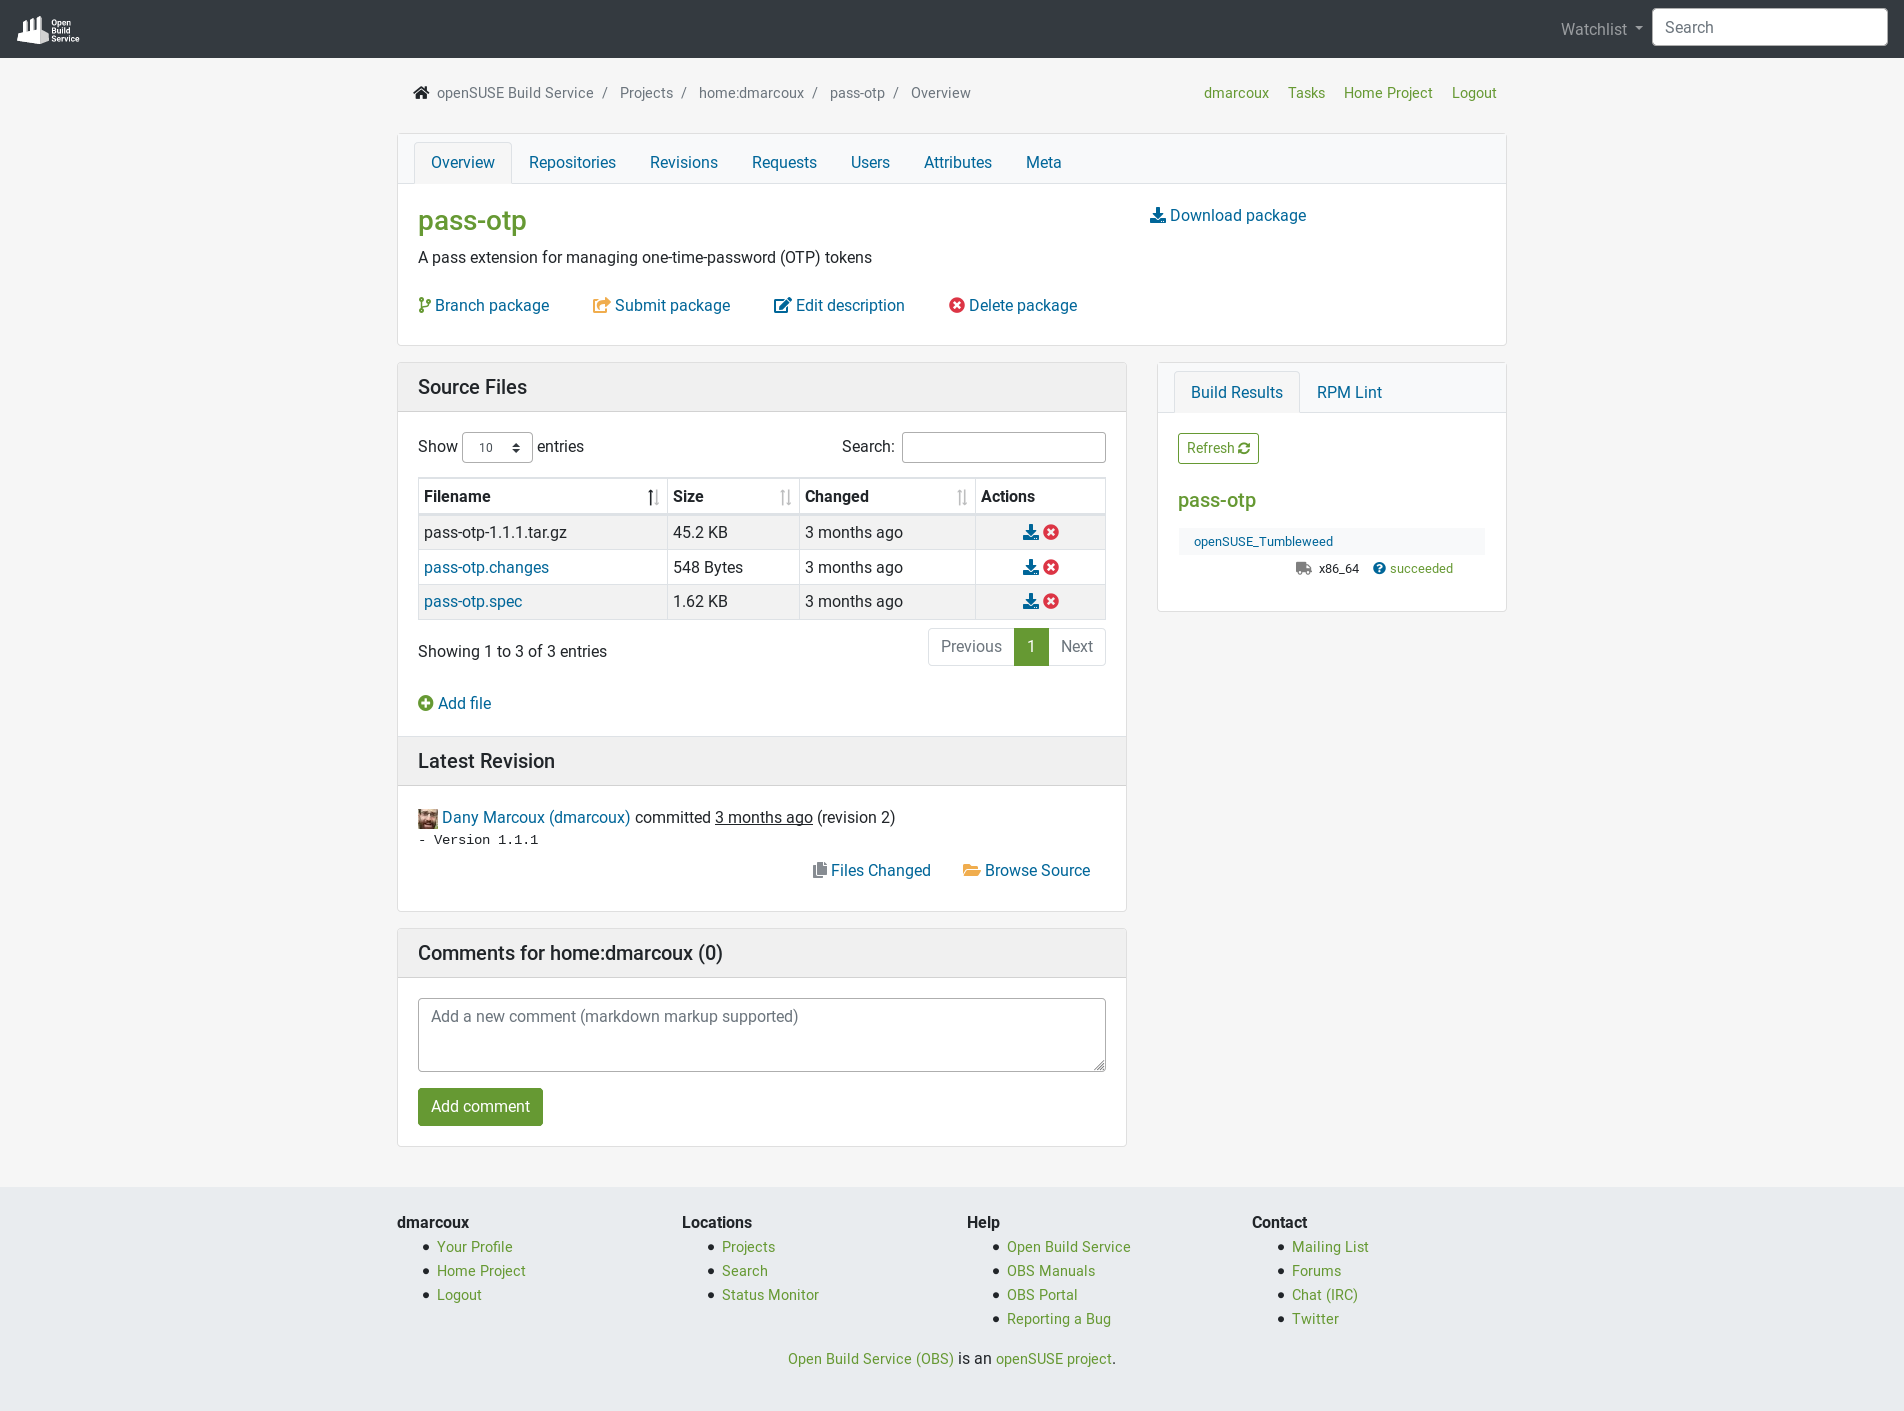Switch to the Repositories tab

pyautogui.click(x=572, y=163)
